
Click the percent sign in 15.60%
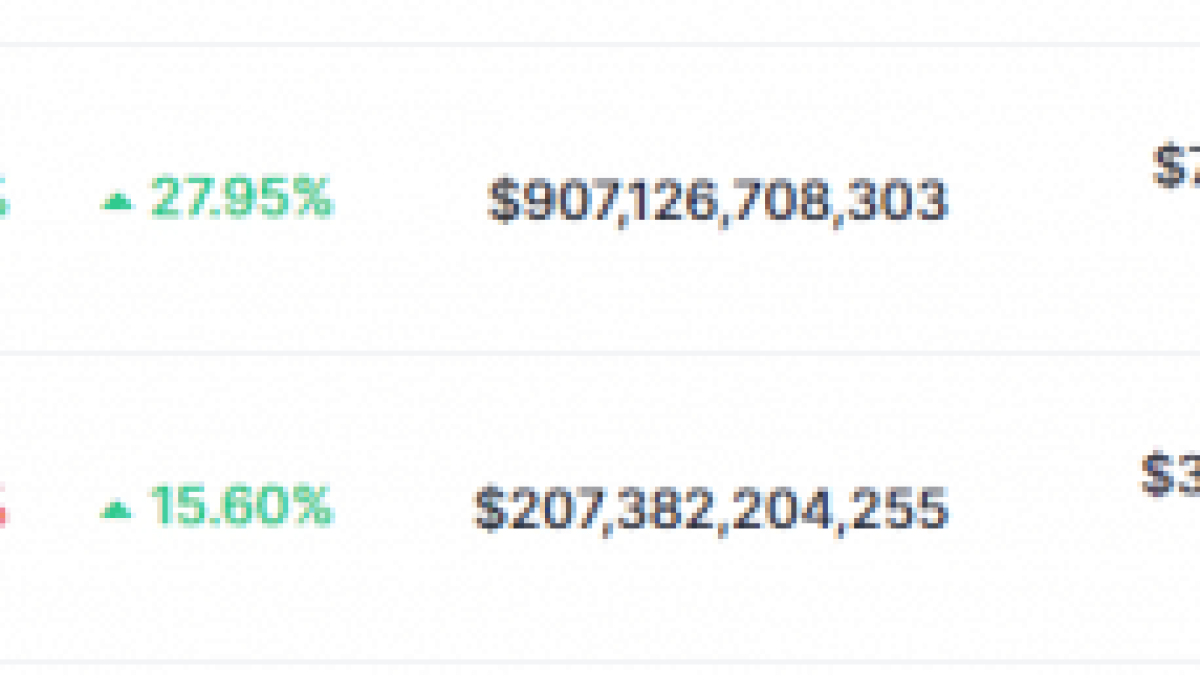pos(313,507)
